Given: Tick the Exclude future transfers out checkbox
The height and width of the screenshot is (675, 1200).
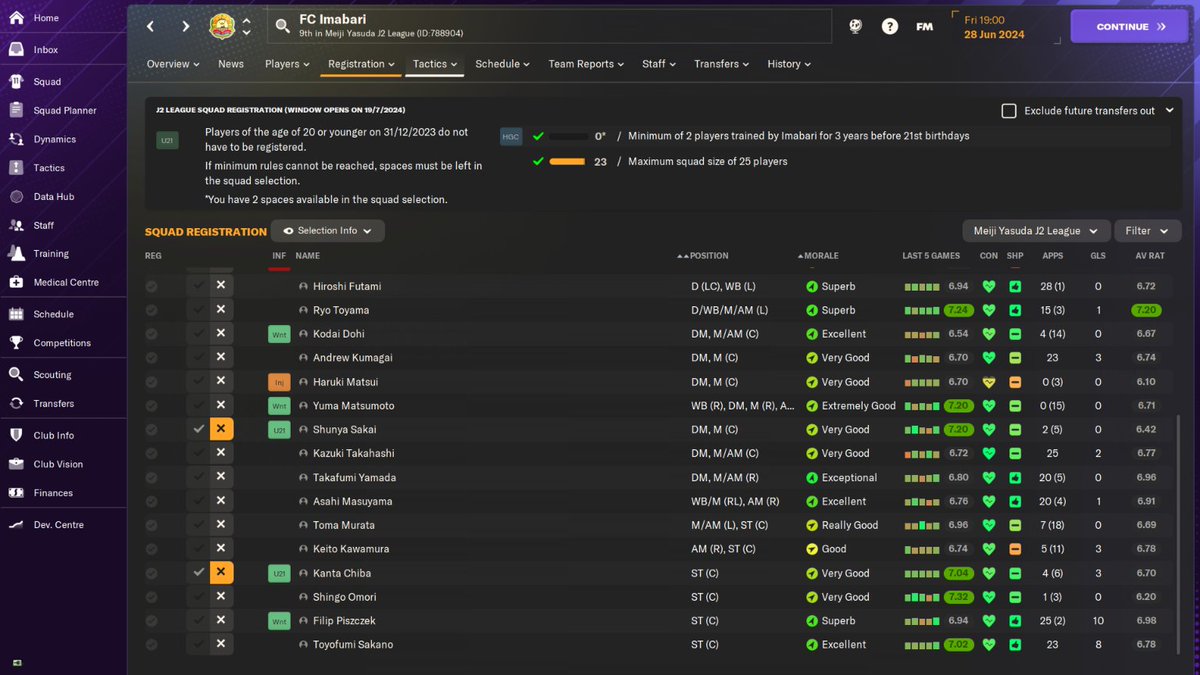Looking at the screenshot, I should [x=1009, y=111].
